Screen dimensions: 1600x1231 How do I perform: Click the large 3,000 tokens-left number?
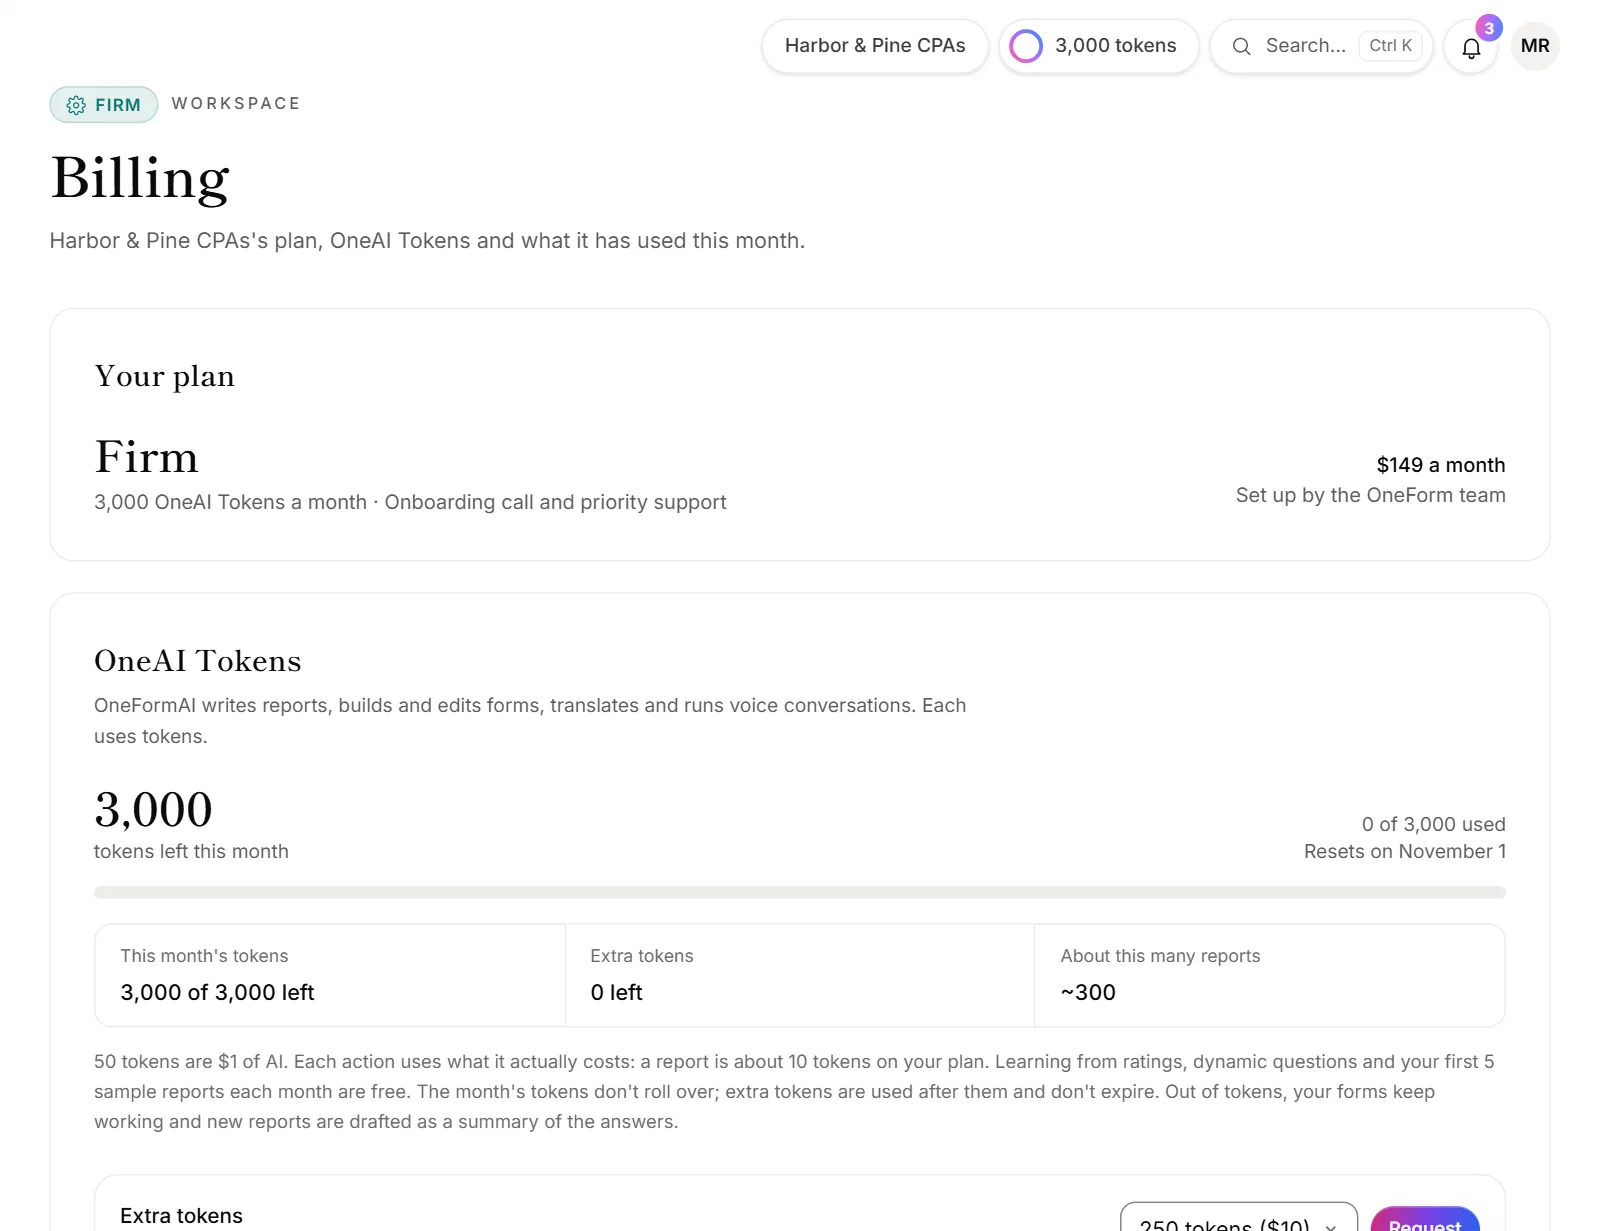154,809
